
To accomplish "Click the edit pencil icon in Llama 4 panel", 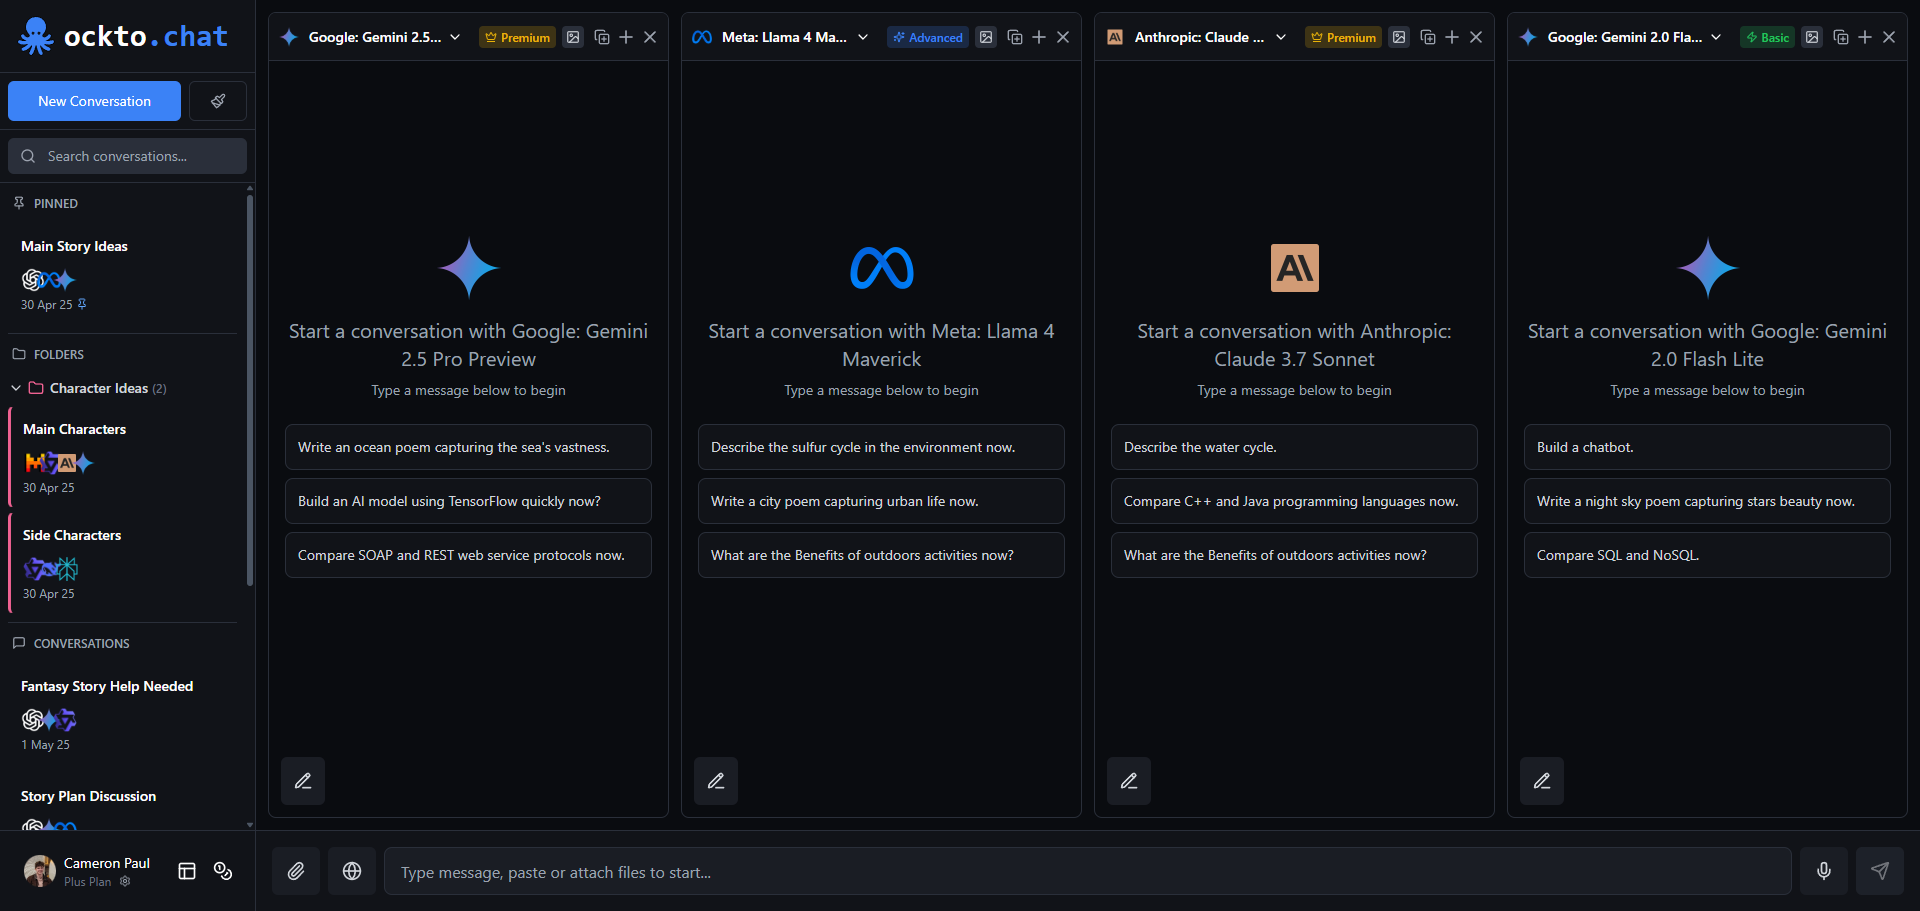I will tap(716, 781).
